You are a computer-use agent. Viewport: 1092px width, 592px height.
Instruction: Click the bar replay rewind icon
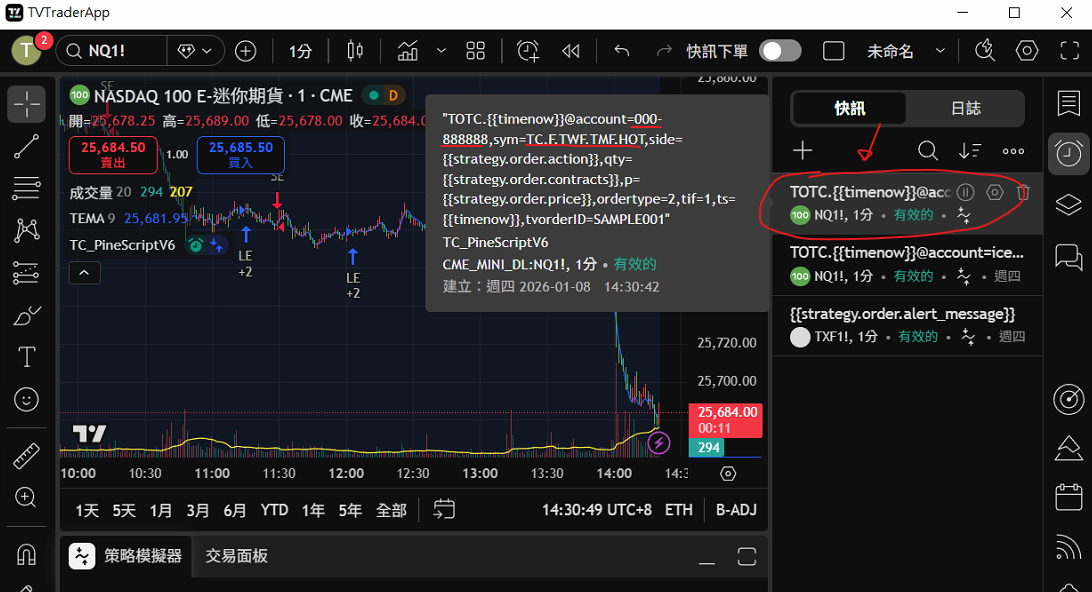tap(571, 51)
